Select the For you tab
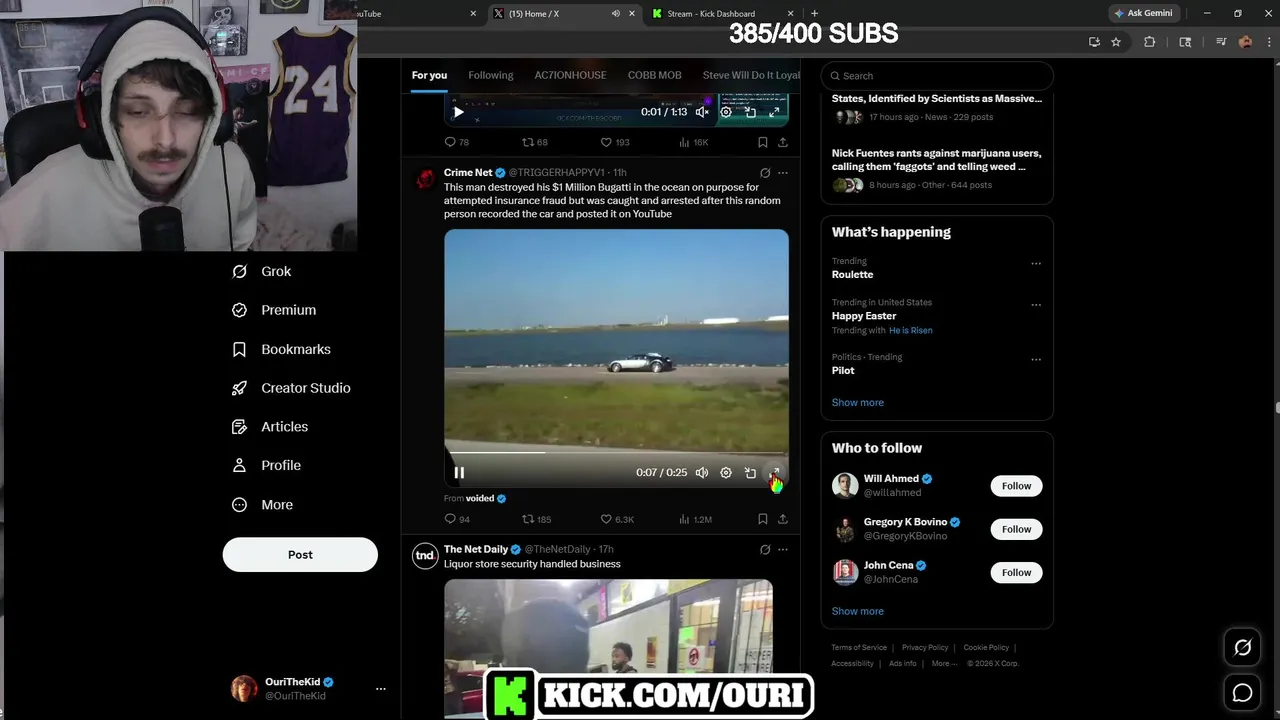This screenshot has height=720, width=1280. 429,75
